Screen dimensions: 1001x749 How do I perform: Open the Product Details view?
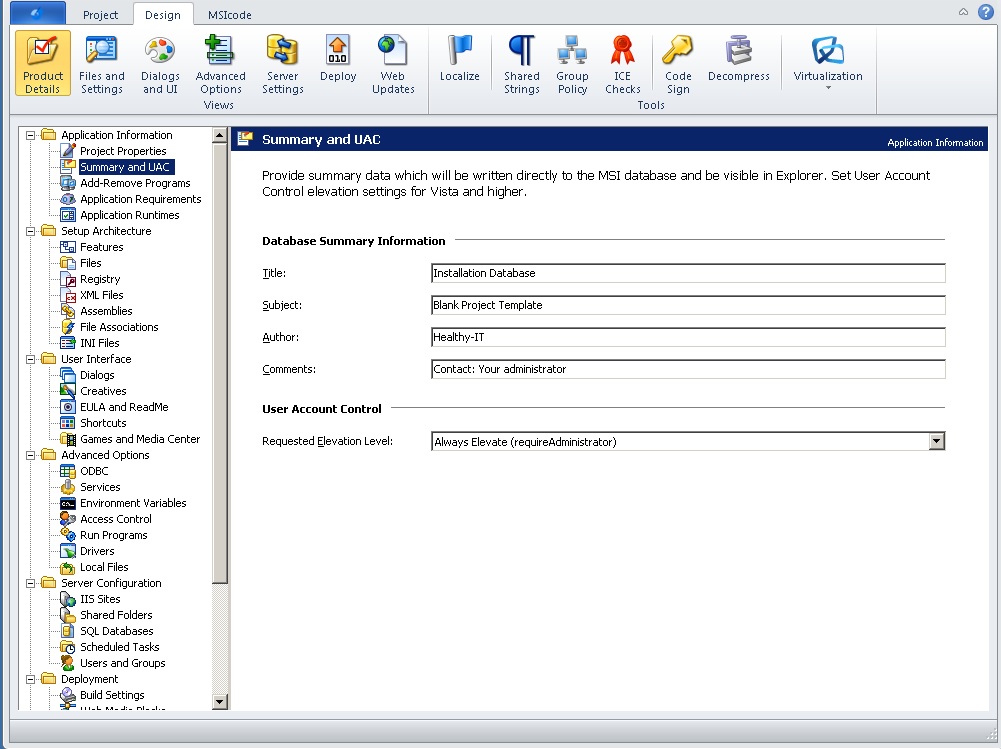click(x=43, y=63)
